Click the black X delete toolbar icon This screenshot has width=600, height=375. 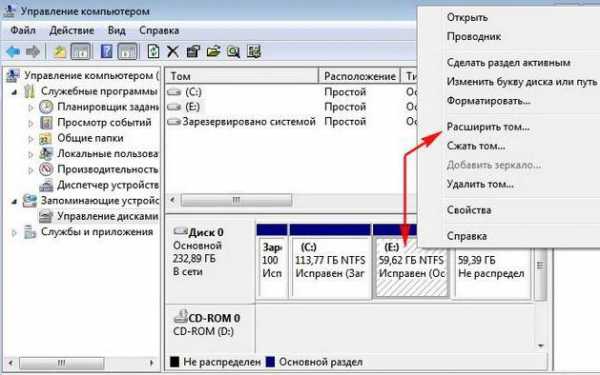pos(173,51)
